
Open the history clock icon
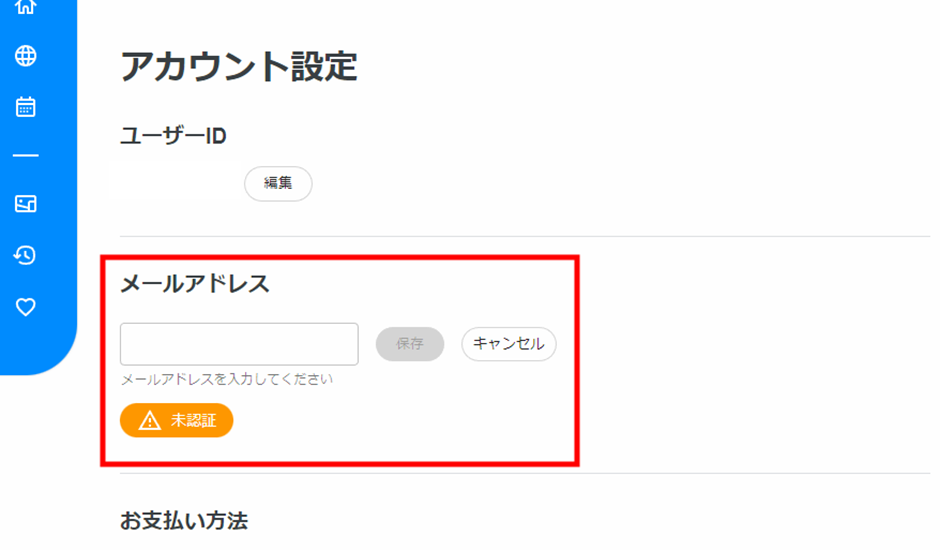[26, 256]
